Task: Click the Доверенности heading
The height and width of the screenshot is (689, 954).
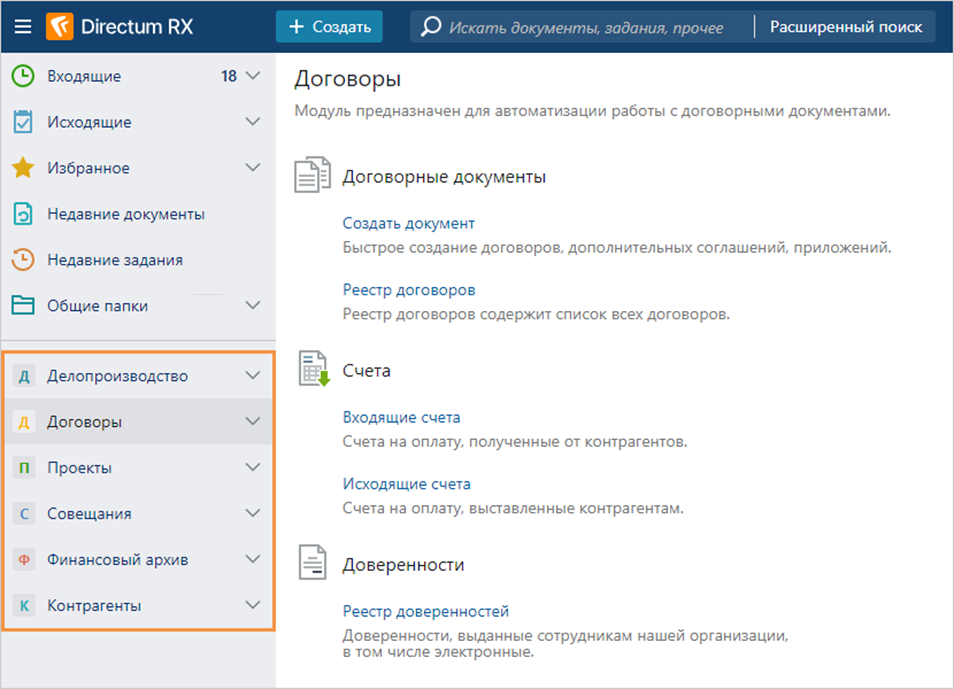Action: 403,565
